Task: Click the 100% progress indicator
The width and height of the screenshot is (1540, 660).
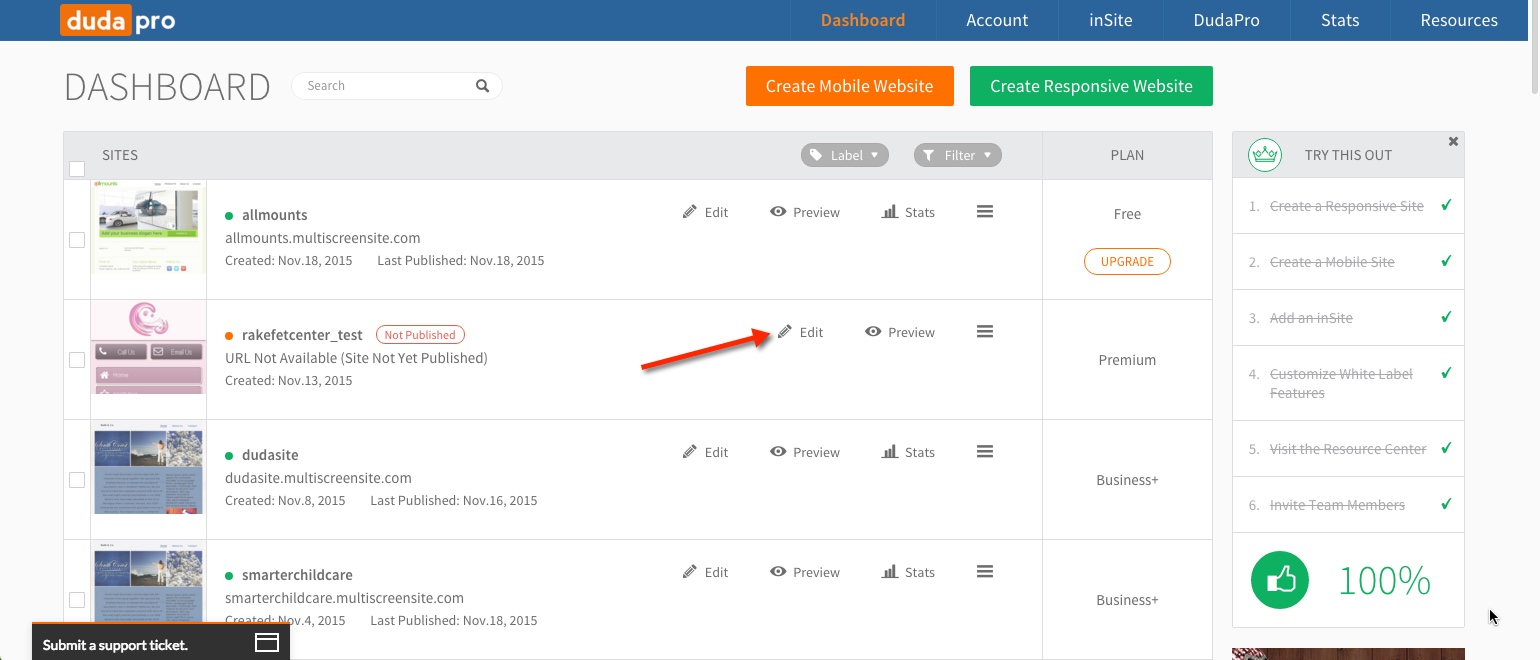Action: [x=1385, y=581]
